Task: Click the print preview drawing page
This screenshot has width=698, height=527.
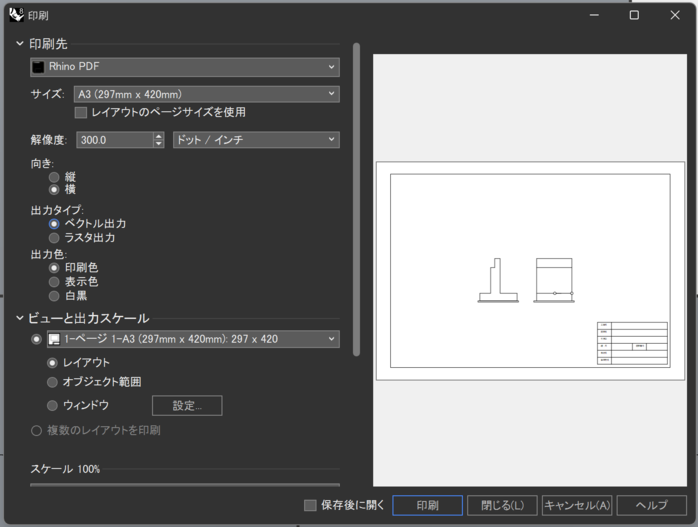Action: click(530, 271)
